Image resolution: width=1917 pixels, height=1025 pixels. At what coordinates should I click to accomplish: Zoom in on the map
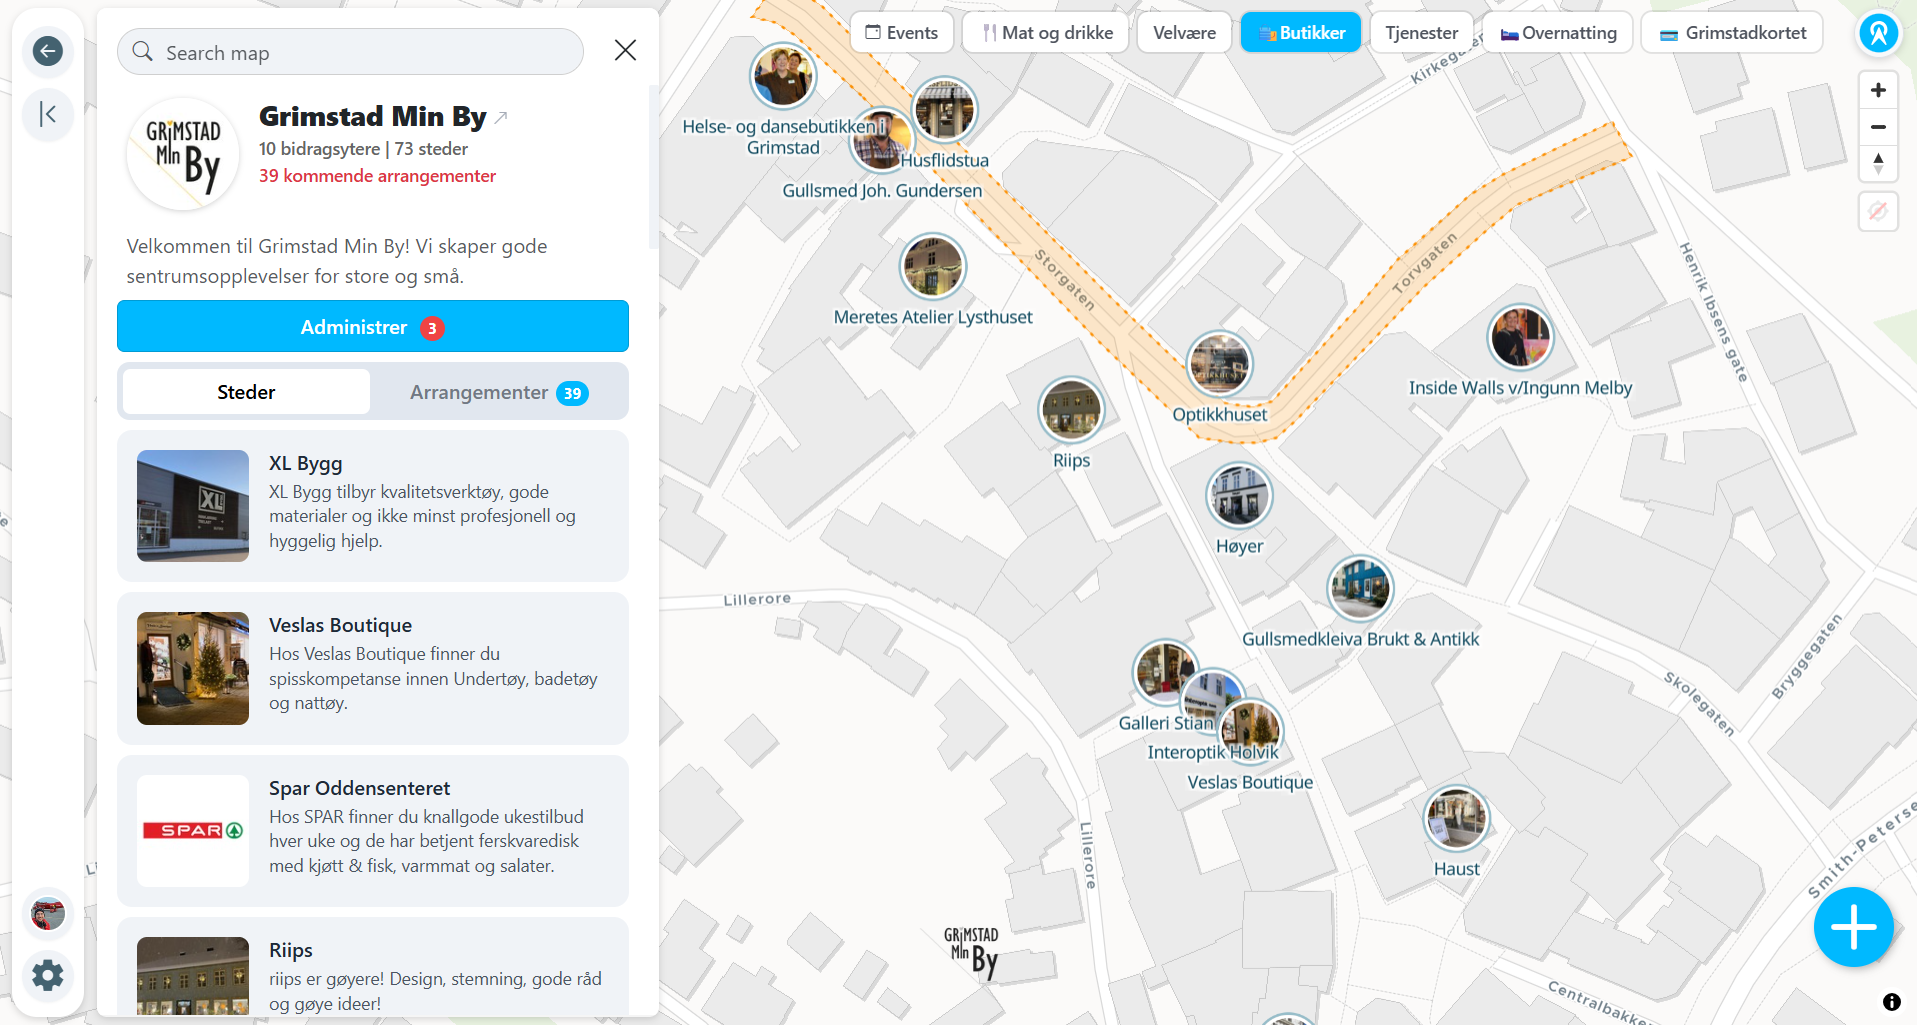point(1878,90)
